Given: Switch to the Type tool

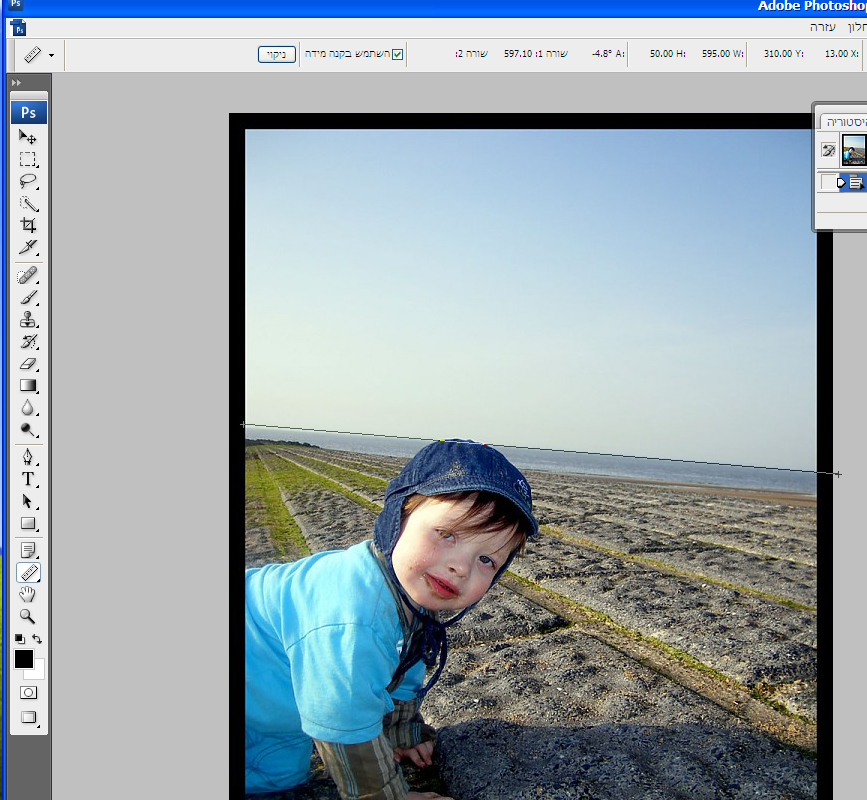Looking at the screenshot, I should 28,479.
